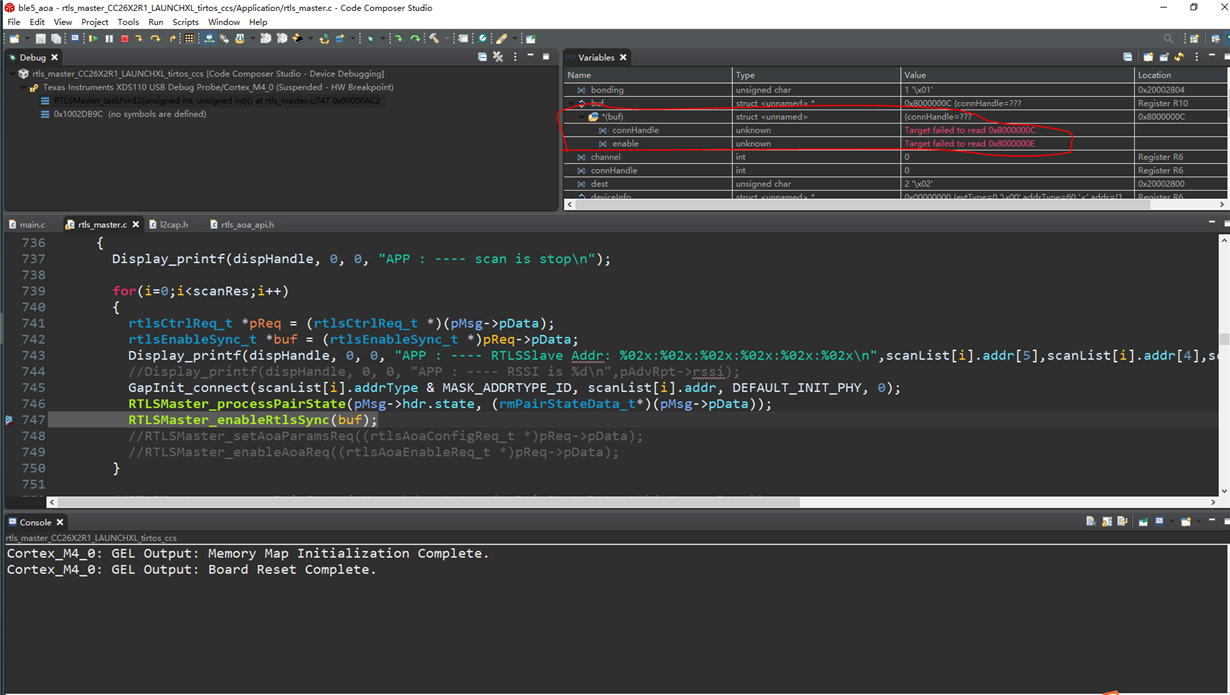Switch to the l2cap.h editor tab

174,225
